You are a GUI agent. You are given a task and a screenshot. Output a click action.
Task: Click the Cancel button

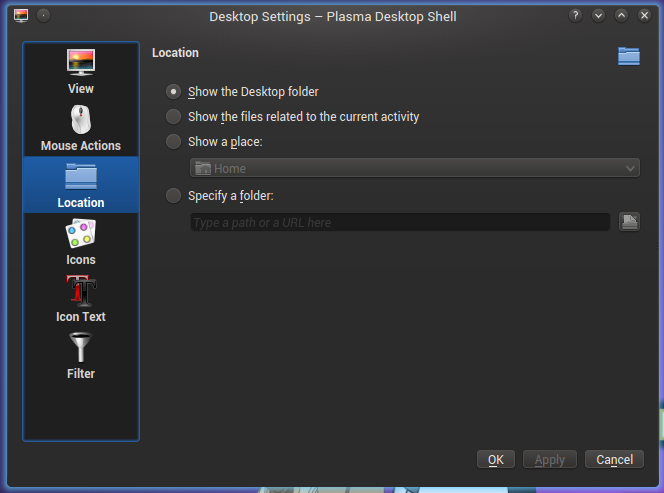(x=614, y=460)
